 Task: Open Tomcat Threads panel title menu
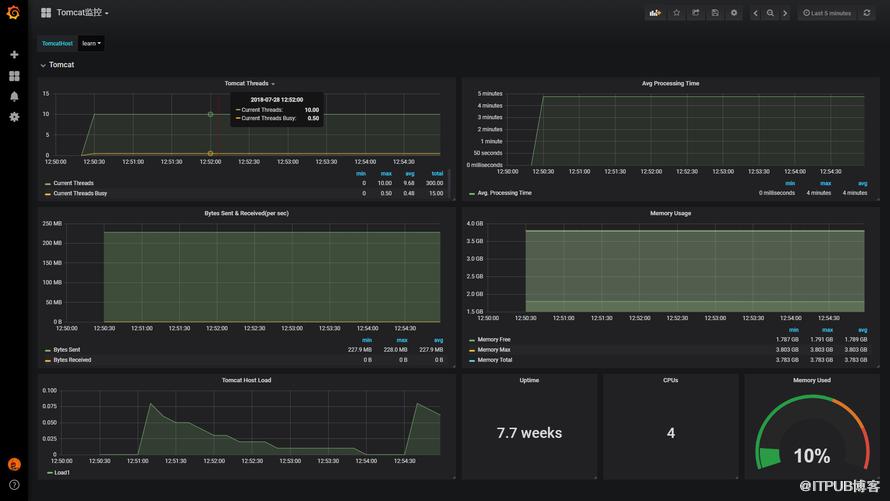[x=249, y=83]
